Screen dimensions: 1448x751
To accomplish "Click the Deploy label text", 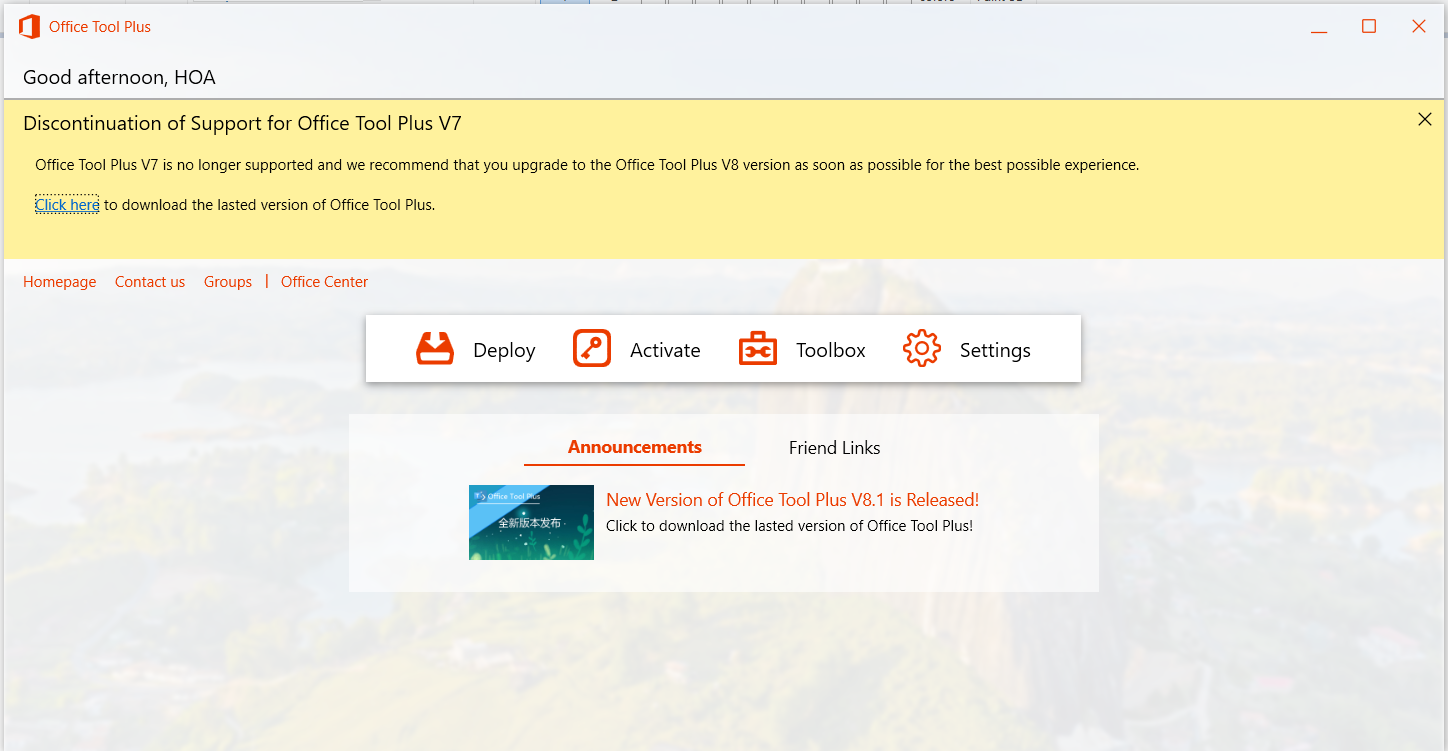I will point(504,350).
